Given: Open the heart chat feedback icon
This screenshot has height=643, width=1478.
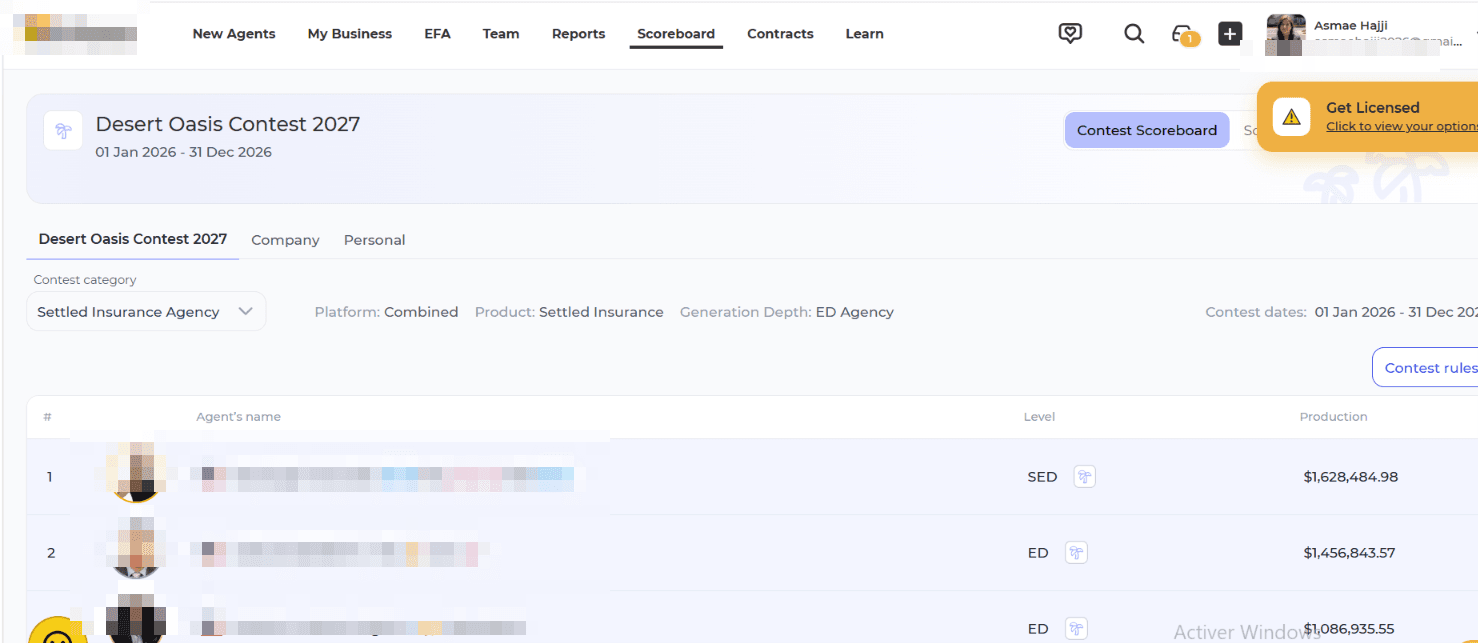Looking at the screenshot, I should (x=1070, y=34).
